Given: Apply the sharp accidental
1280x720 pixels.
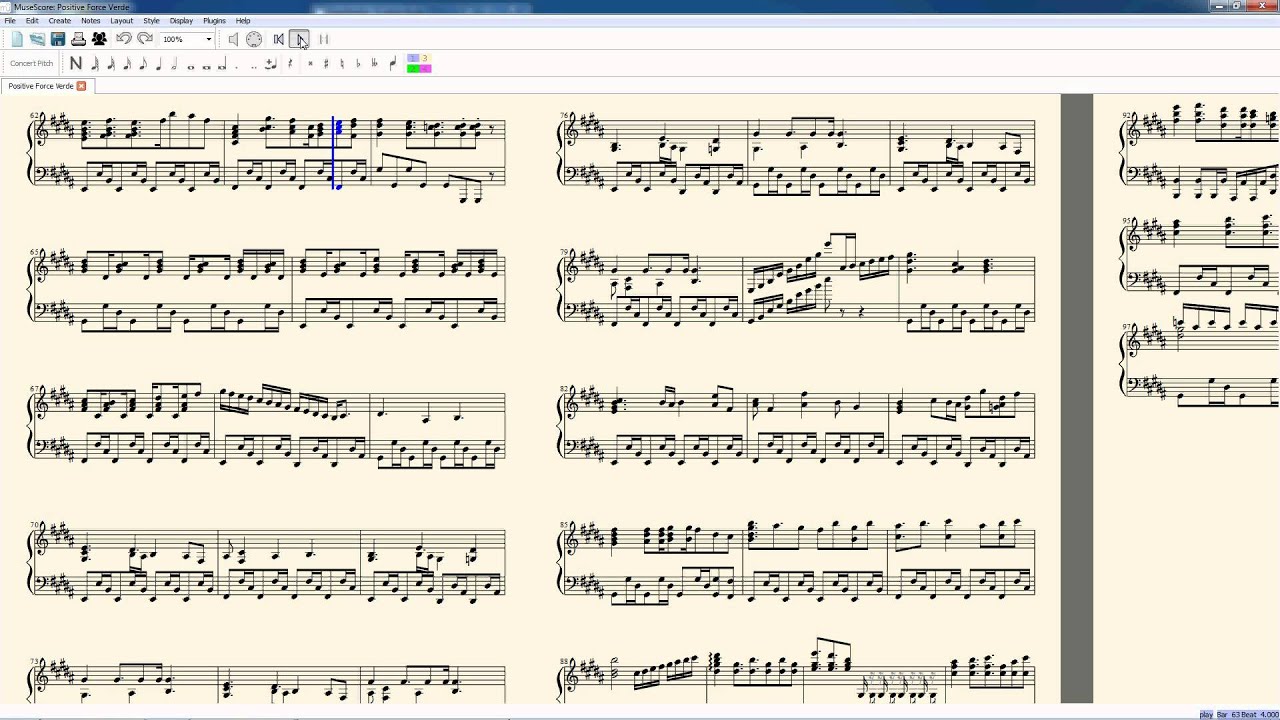Looking at the screenshot, I should pos(326,64).
